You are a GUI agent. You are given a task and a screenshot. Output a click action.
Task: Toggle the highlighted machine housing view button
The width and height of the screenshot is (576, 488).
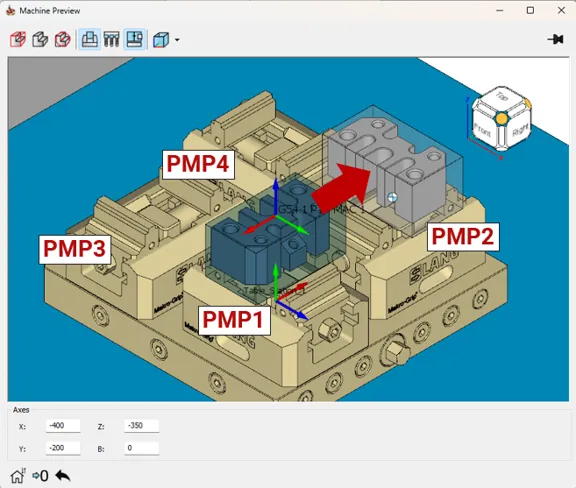click(134, 39)
